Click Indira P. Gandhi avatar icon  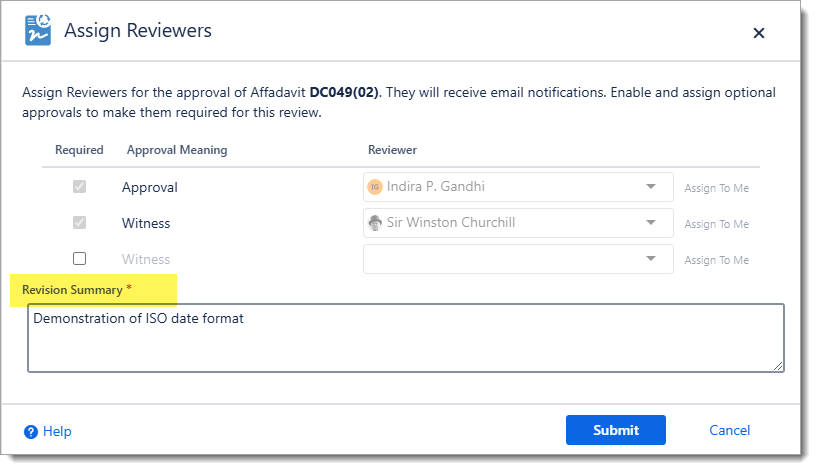[375, 187]
